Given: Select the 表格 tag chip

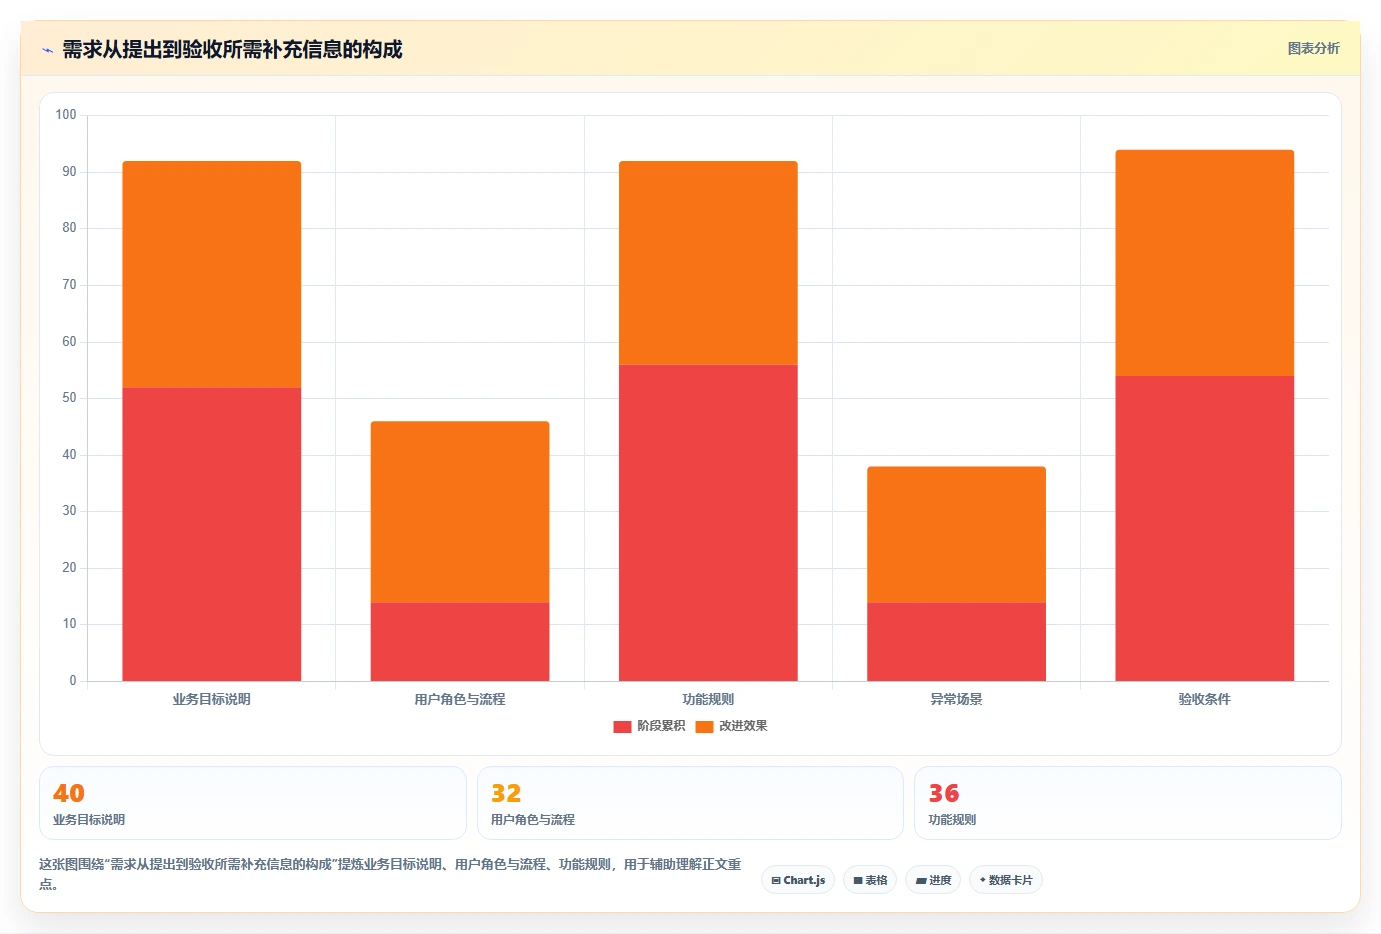Looking at the screenshot, I should [x=870, y=880].
